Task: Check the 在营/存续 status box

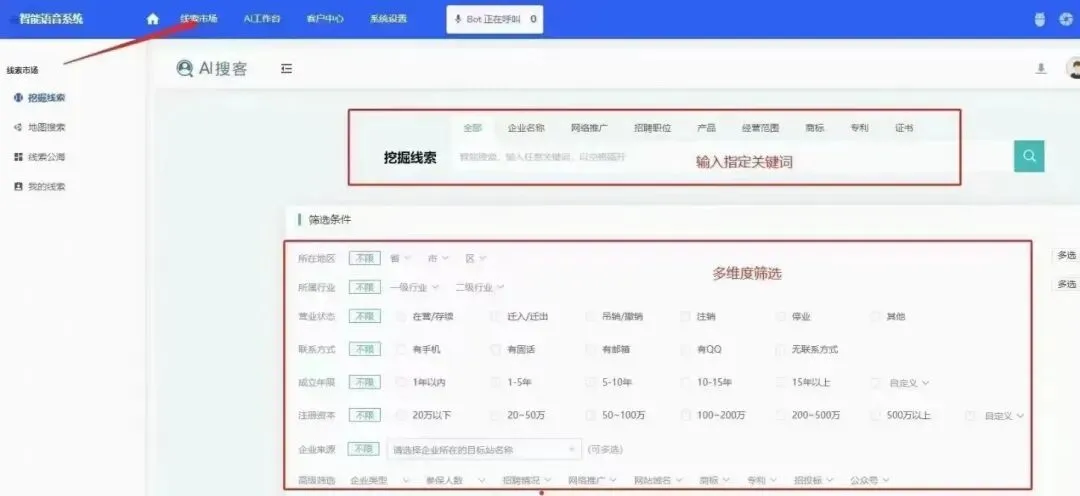Action: pyautogui.click(x=401, y=317)
